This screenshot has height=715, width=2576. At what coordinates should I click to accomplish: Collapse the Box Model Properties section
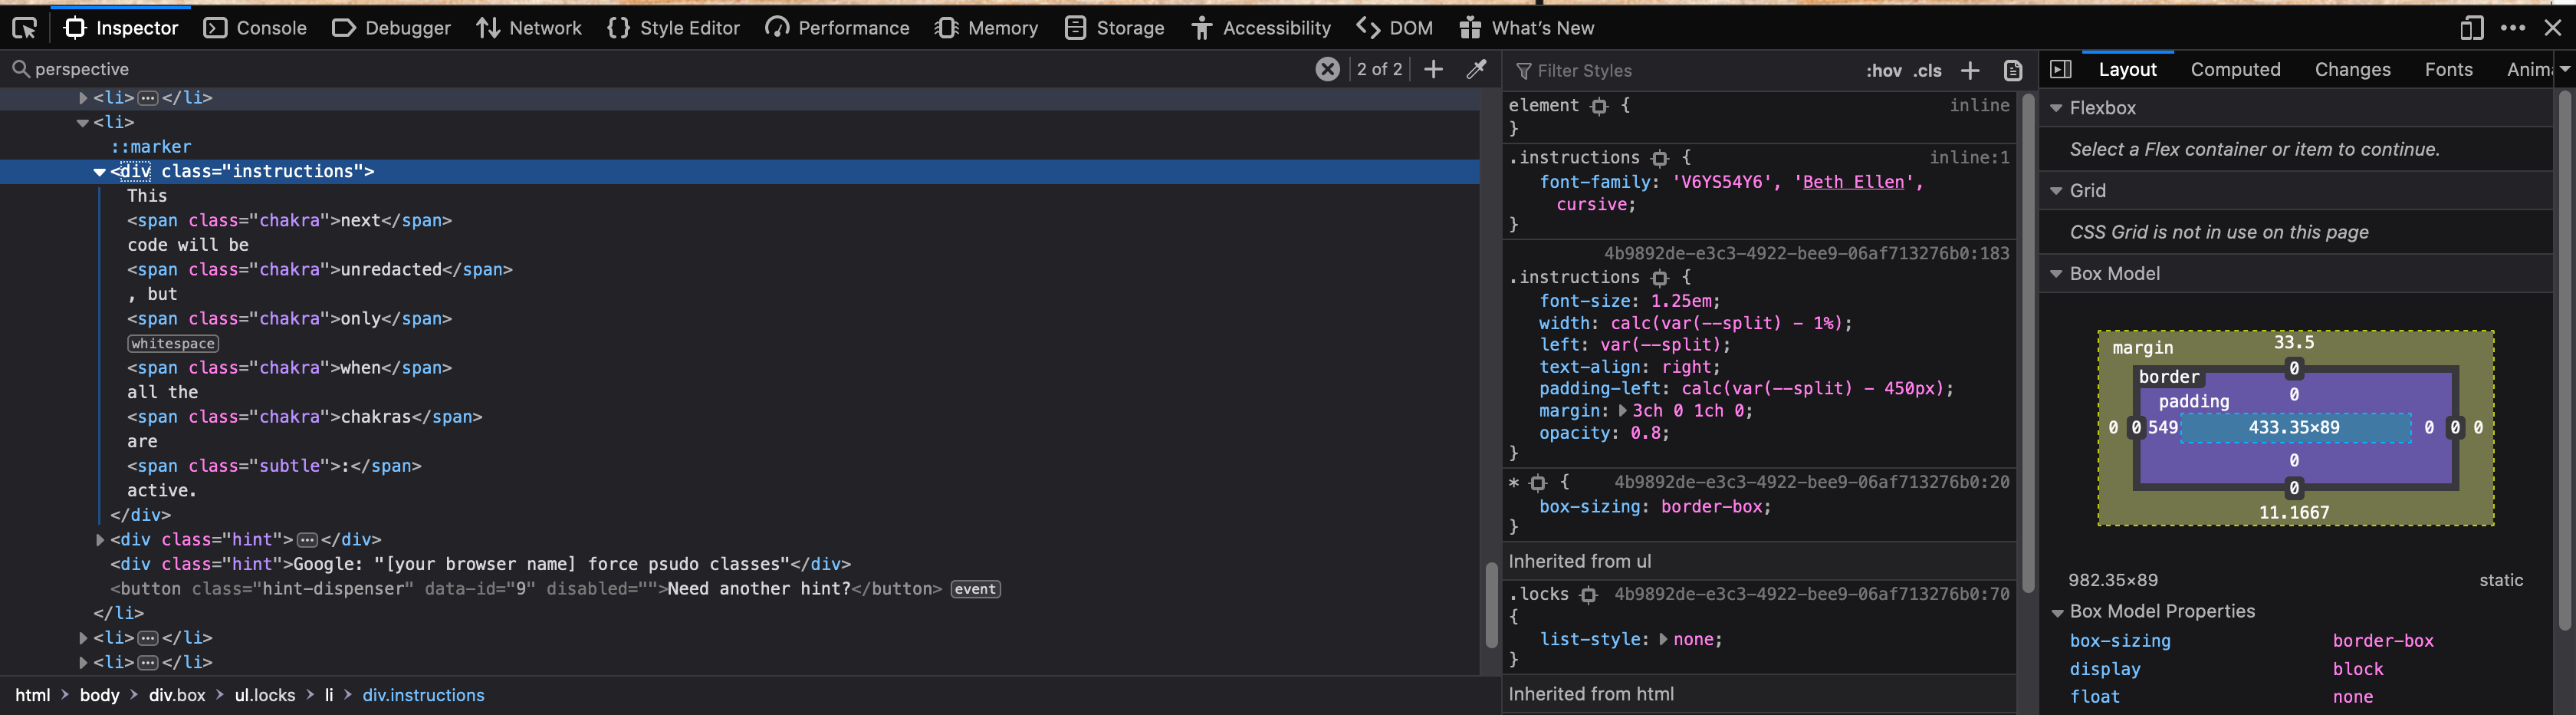coord(2056,612)
